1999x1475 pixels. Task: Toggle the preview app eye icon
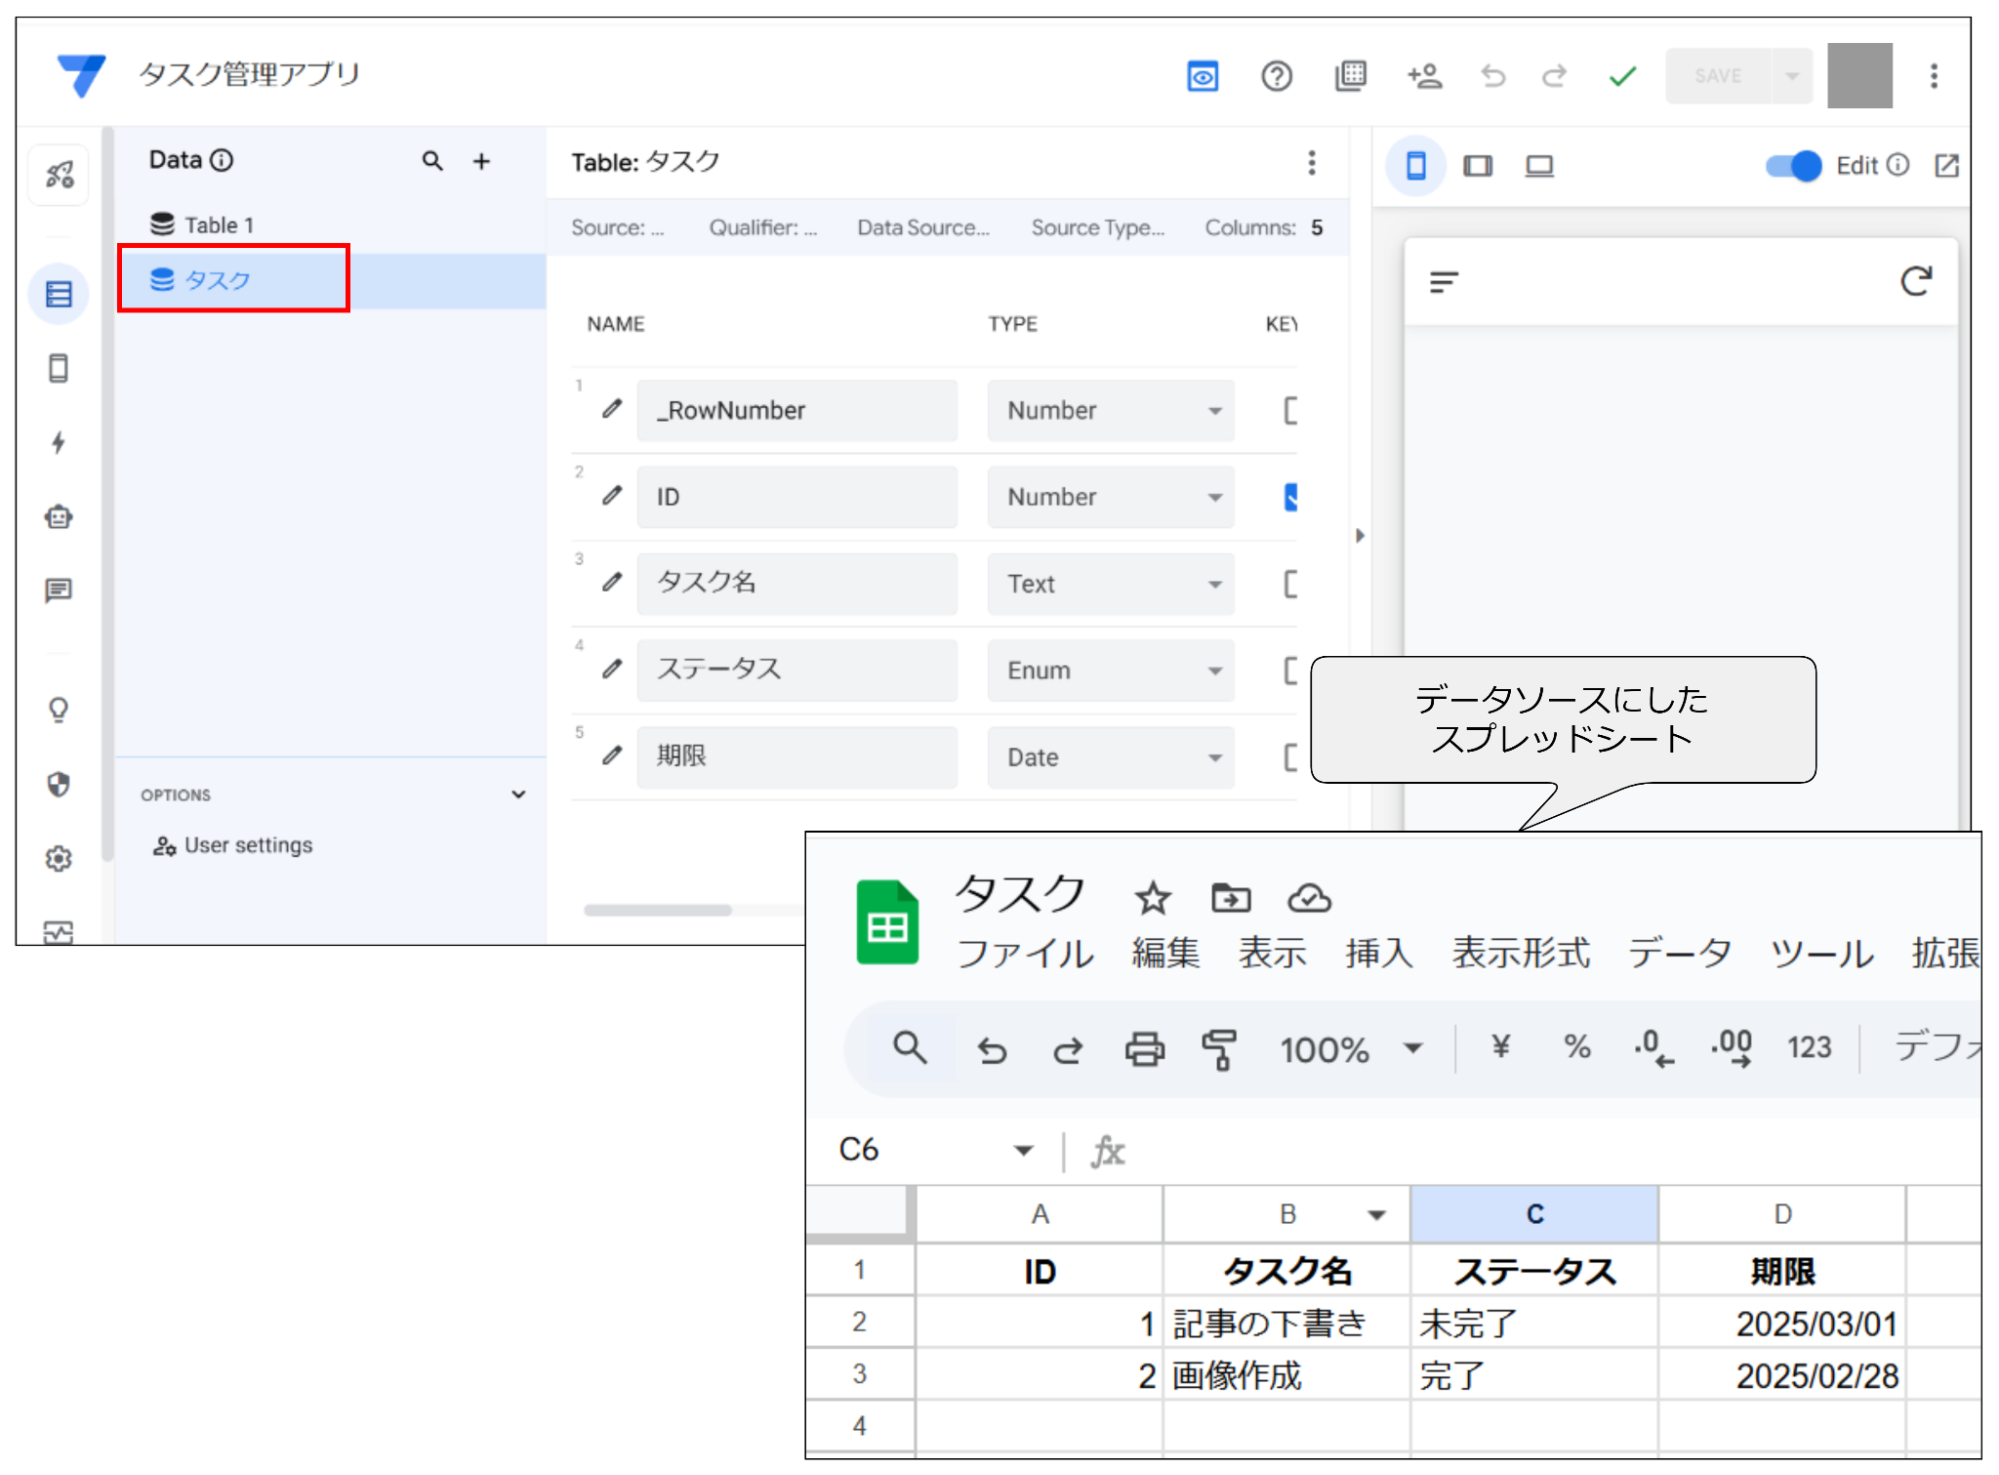click(1202, 76)
